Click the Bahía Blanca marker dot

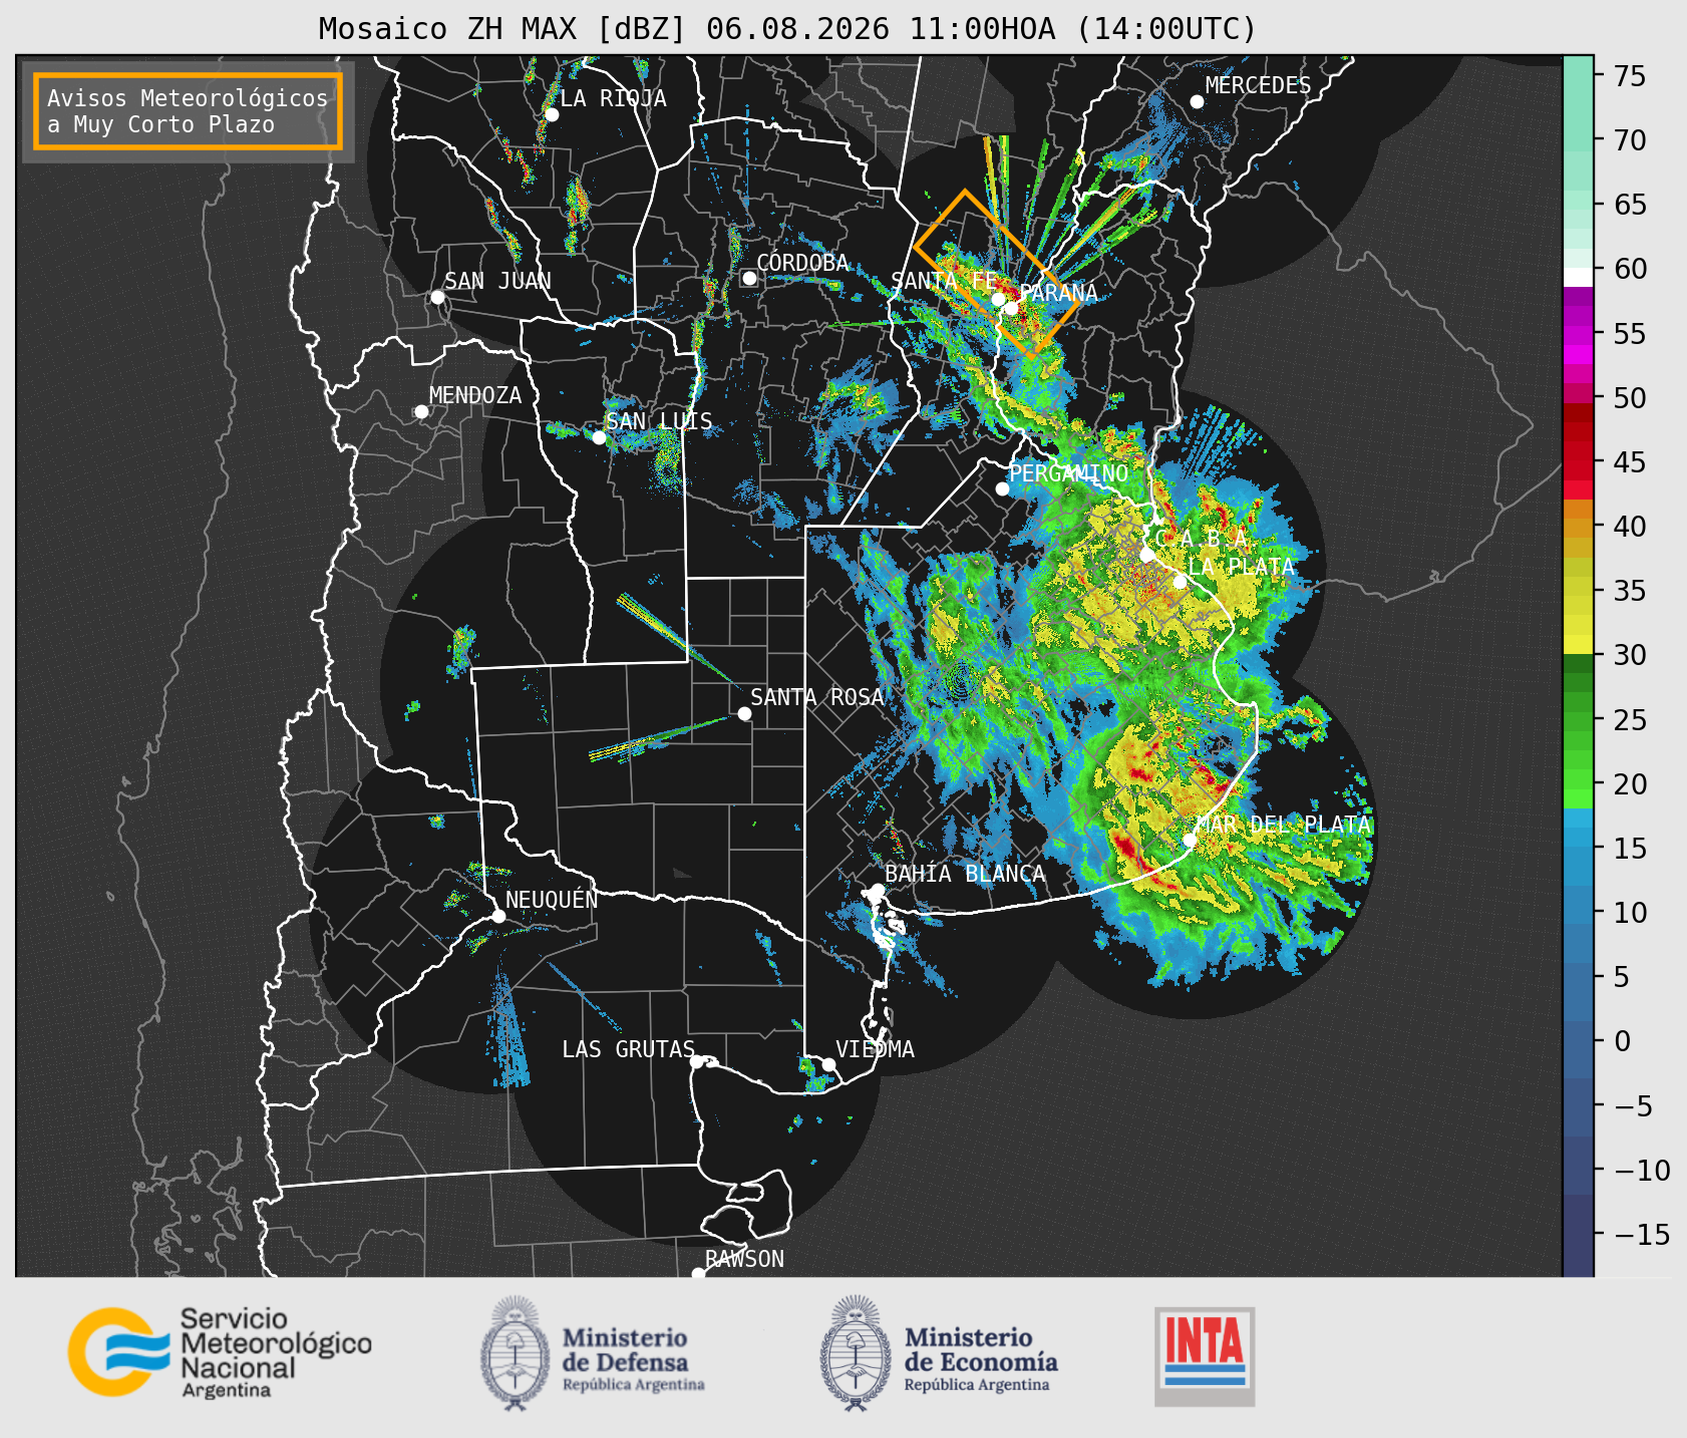(877, 890)
